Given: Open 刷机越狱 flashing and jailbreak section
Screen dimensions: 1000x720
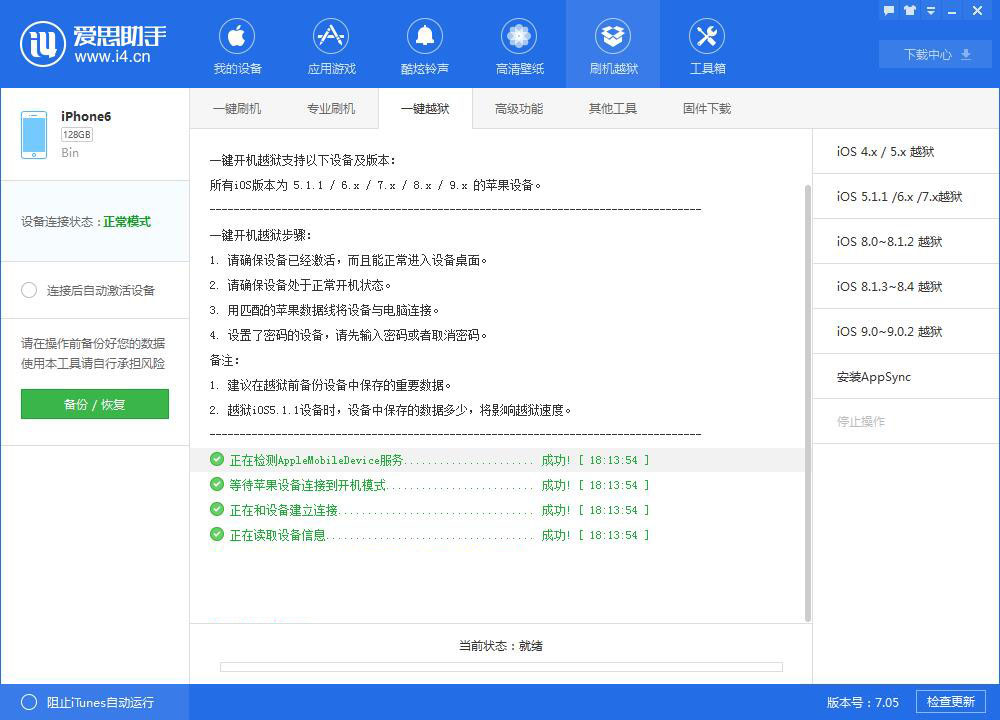Looking at the screenshot, I should 613,44.
